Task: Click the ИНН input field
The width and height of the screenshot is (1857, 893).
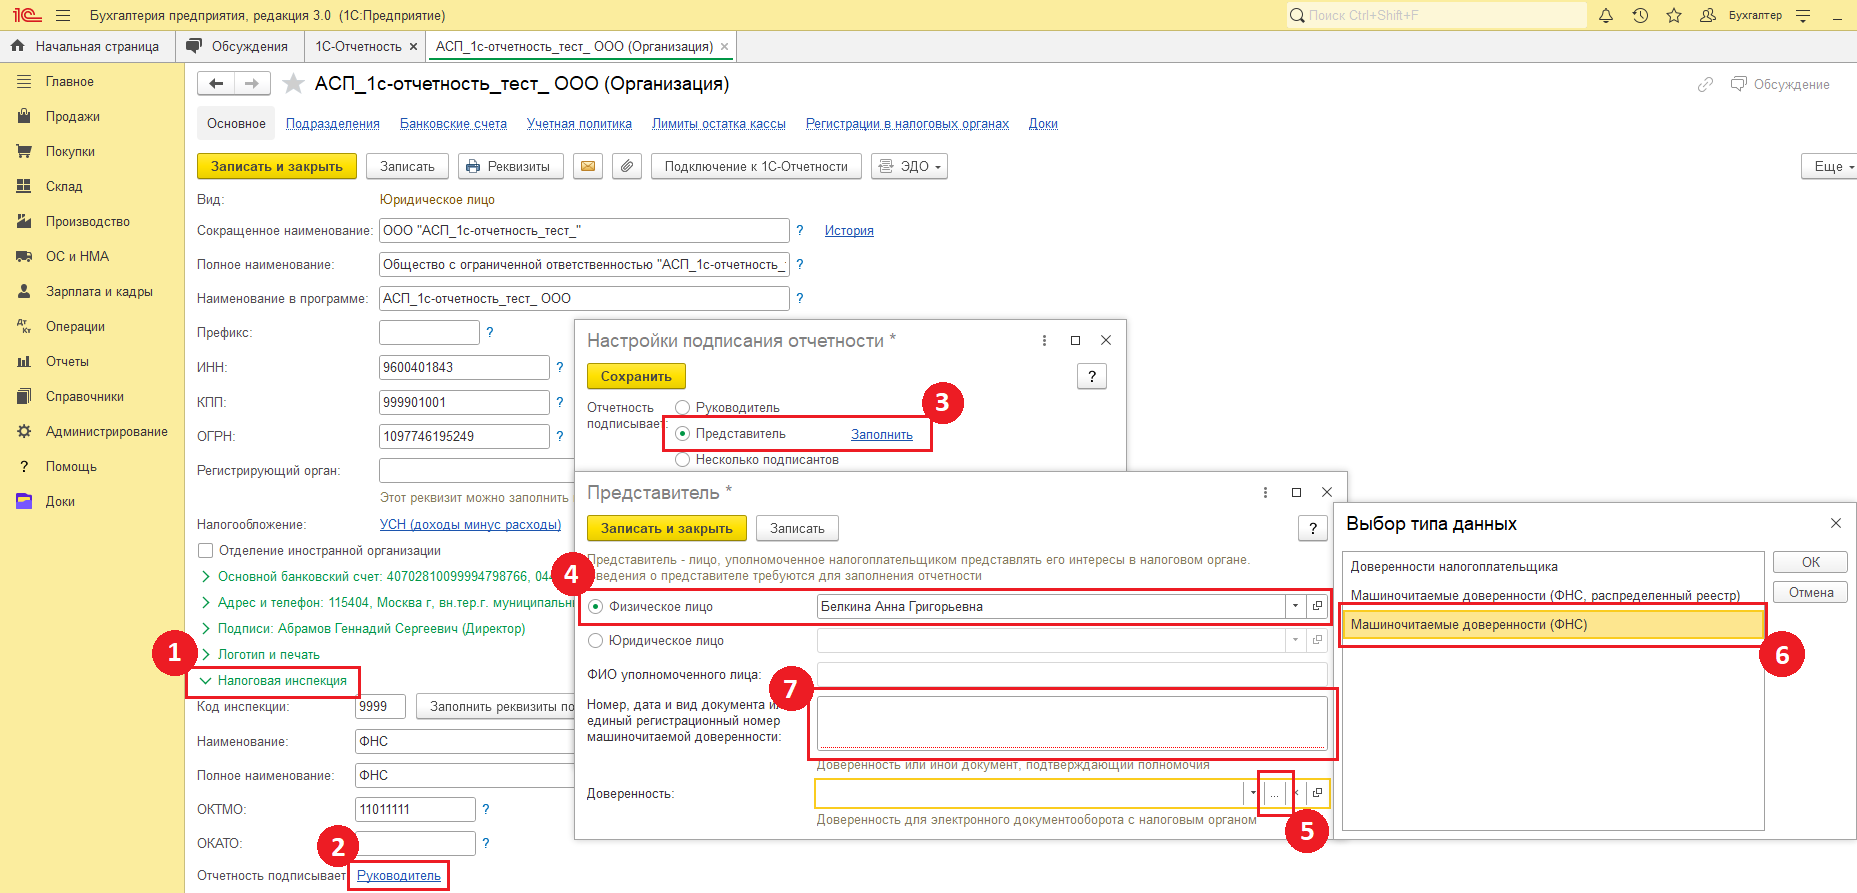Action: [464, 368]
